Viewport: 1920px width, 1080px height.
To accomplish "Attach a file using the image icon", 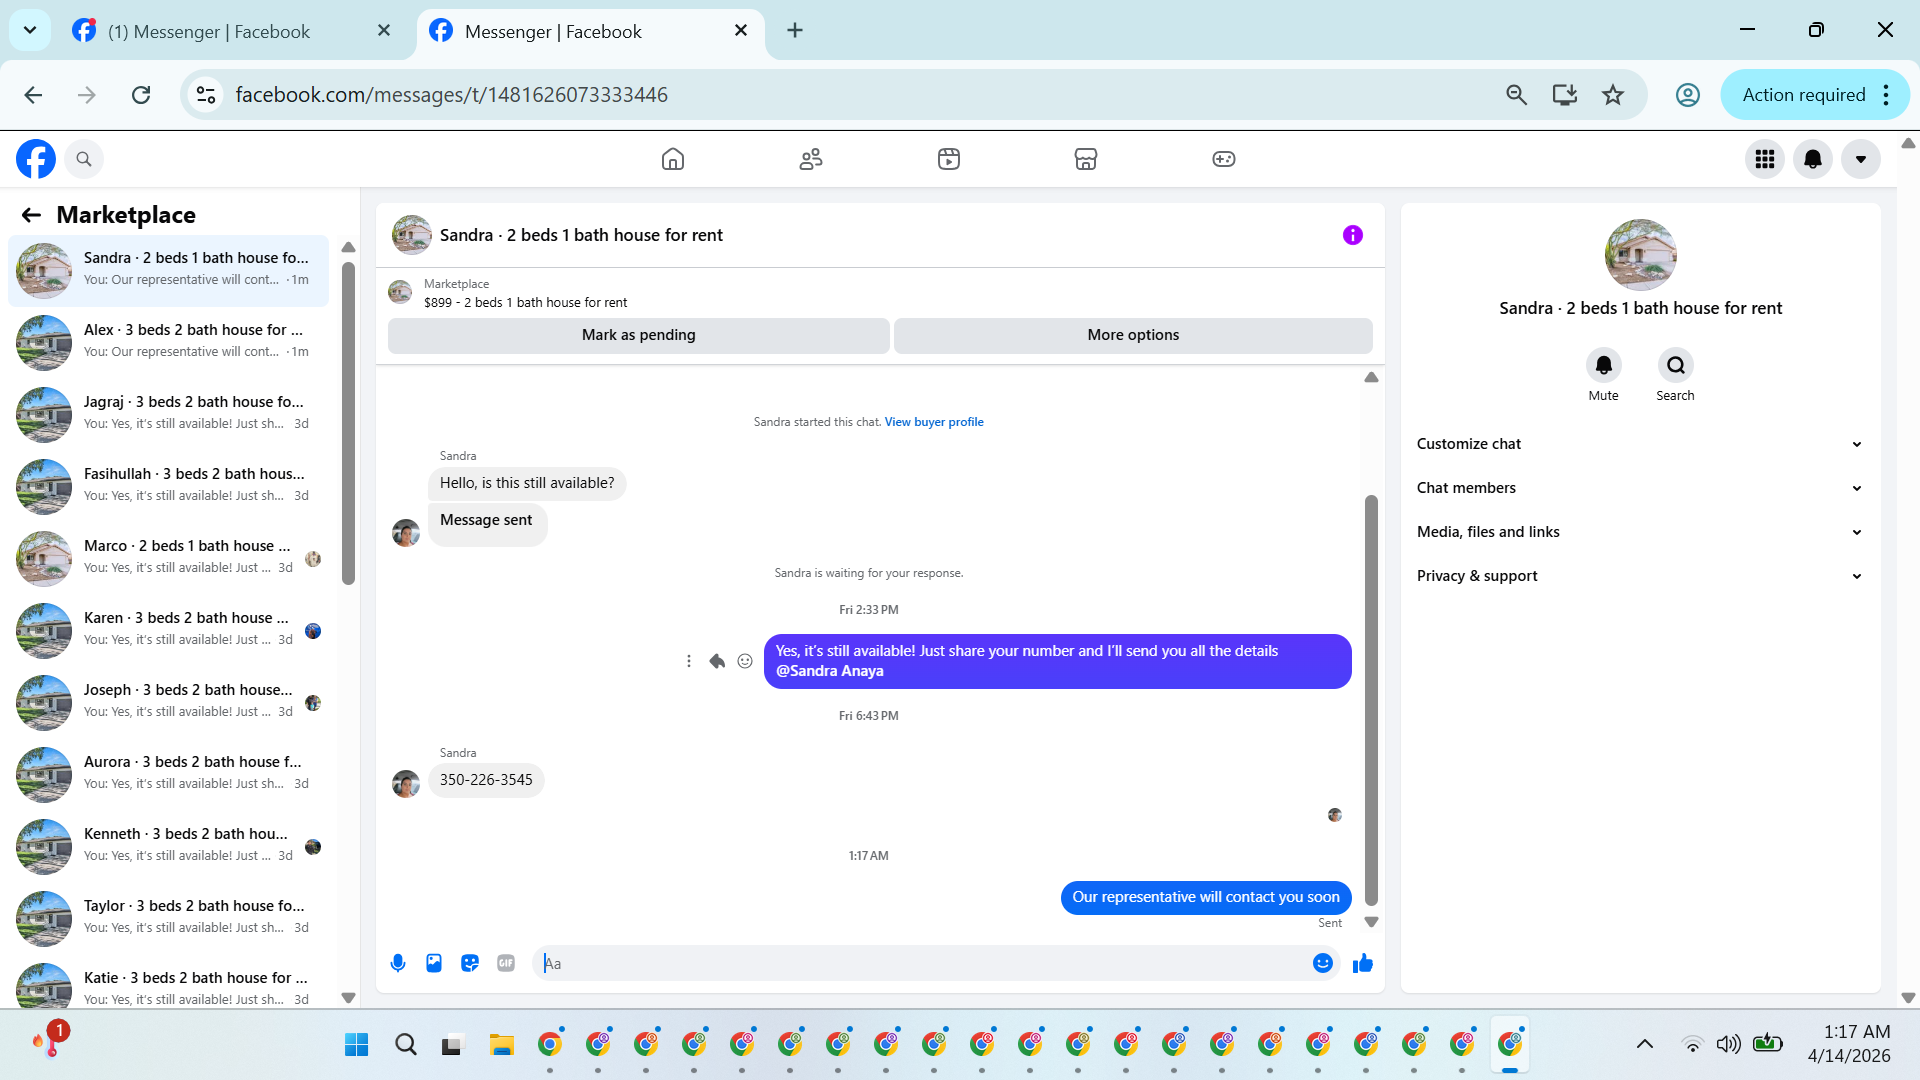I will tap(434, 963).
